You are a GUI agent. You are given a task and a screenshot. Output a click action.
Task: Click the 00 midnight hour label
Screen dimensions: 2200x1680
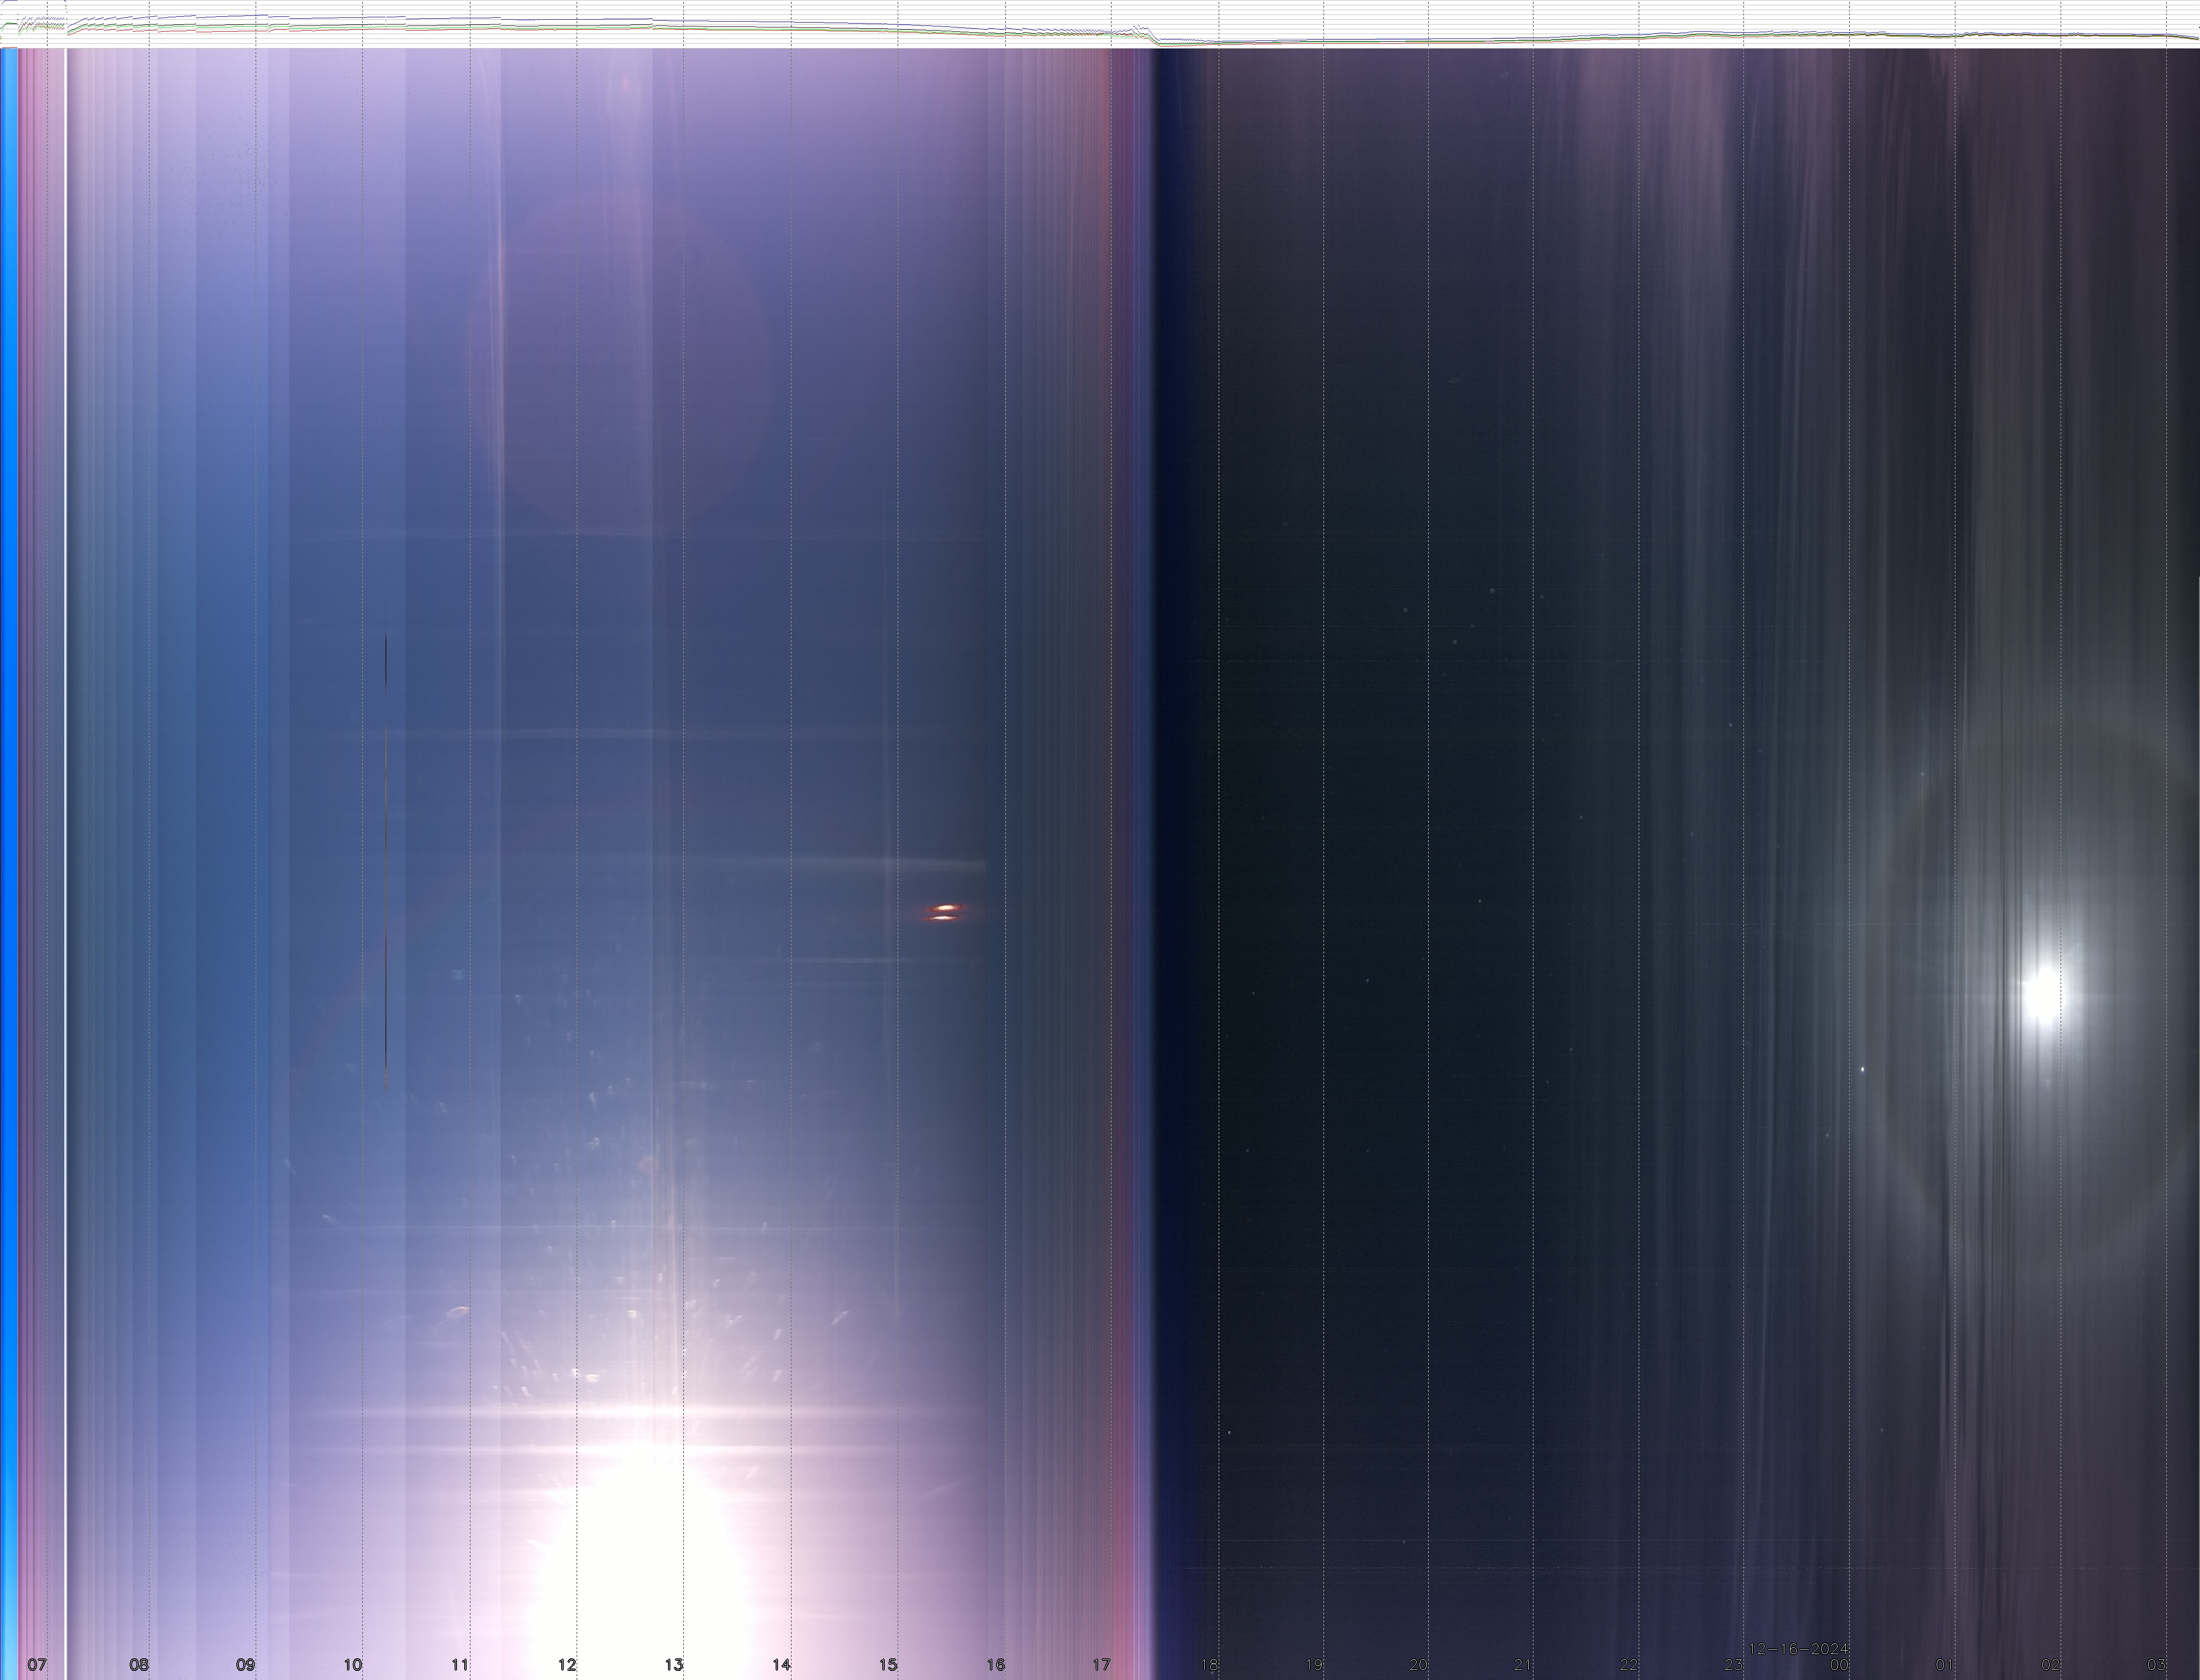[x=1839, y=1665]
